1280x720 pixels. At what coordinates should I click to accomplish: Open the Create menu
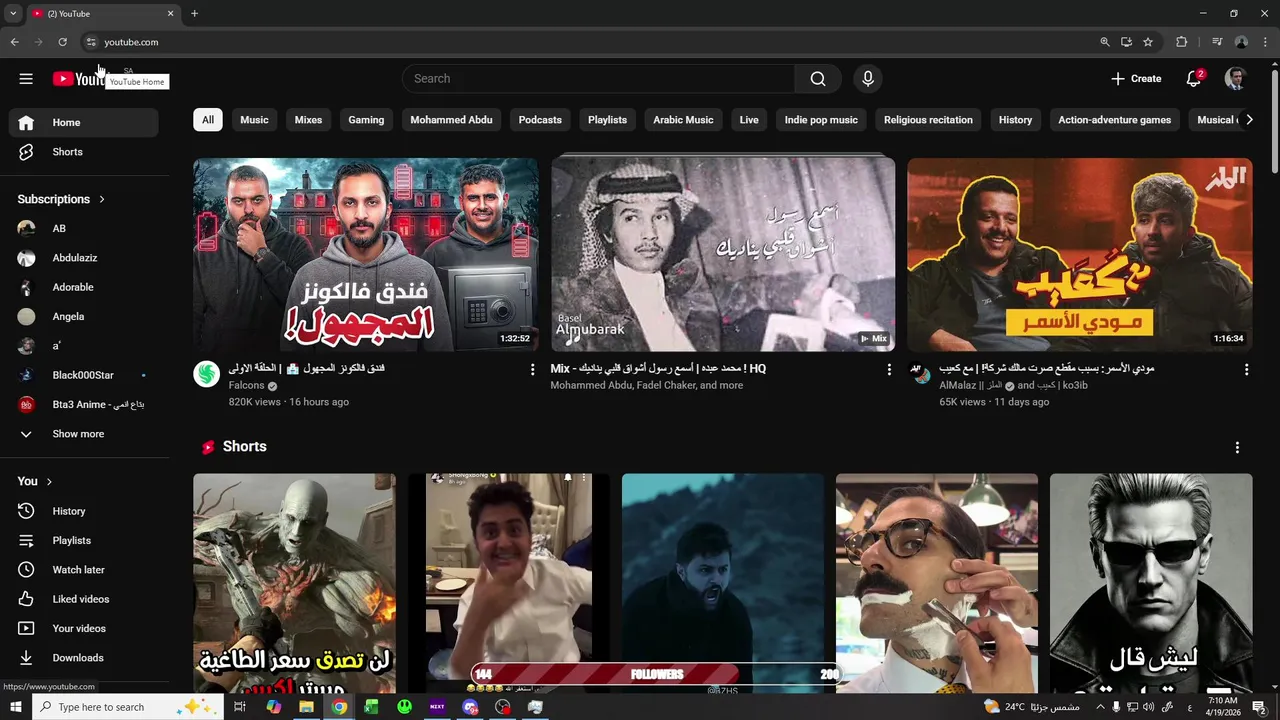coord(1136,79)
